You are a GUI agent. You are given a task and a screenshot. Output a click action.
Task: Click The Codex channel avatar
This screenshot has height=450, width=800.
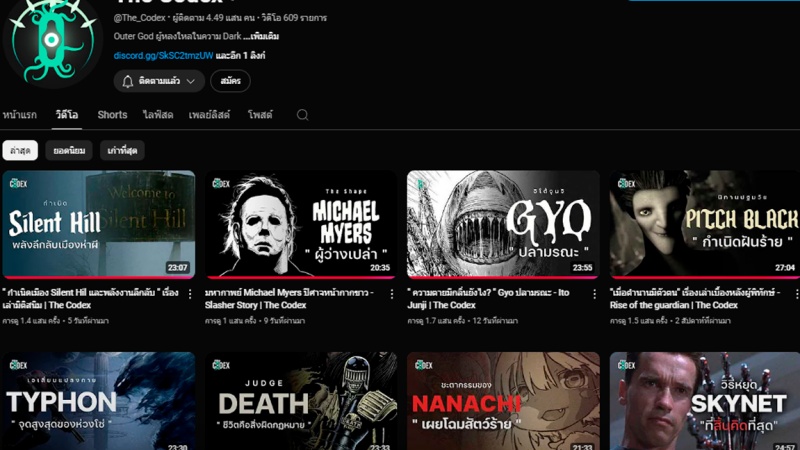pos(51,41)
